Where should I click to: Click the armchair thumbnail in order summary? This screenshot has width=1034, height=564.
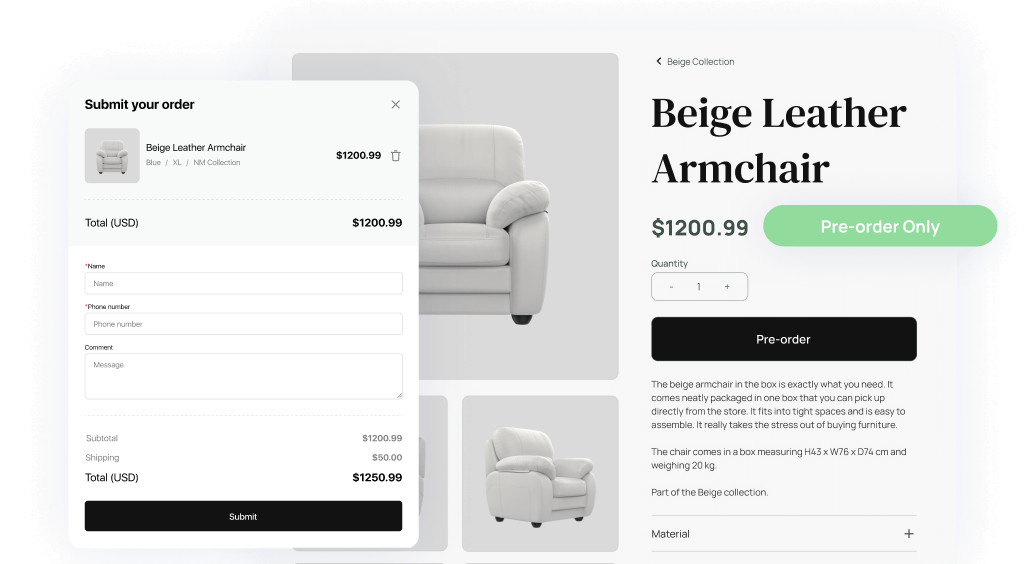click(x=112, y=156)
